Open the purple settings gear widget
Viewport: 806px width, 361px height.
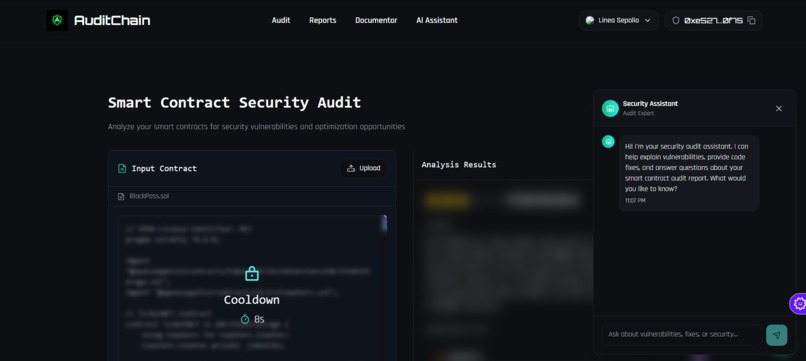[x=798, y=304]
